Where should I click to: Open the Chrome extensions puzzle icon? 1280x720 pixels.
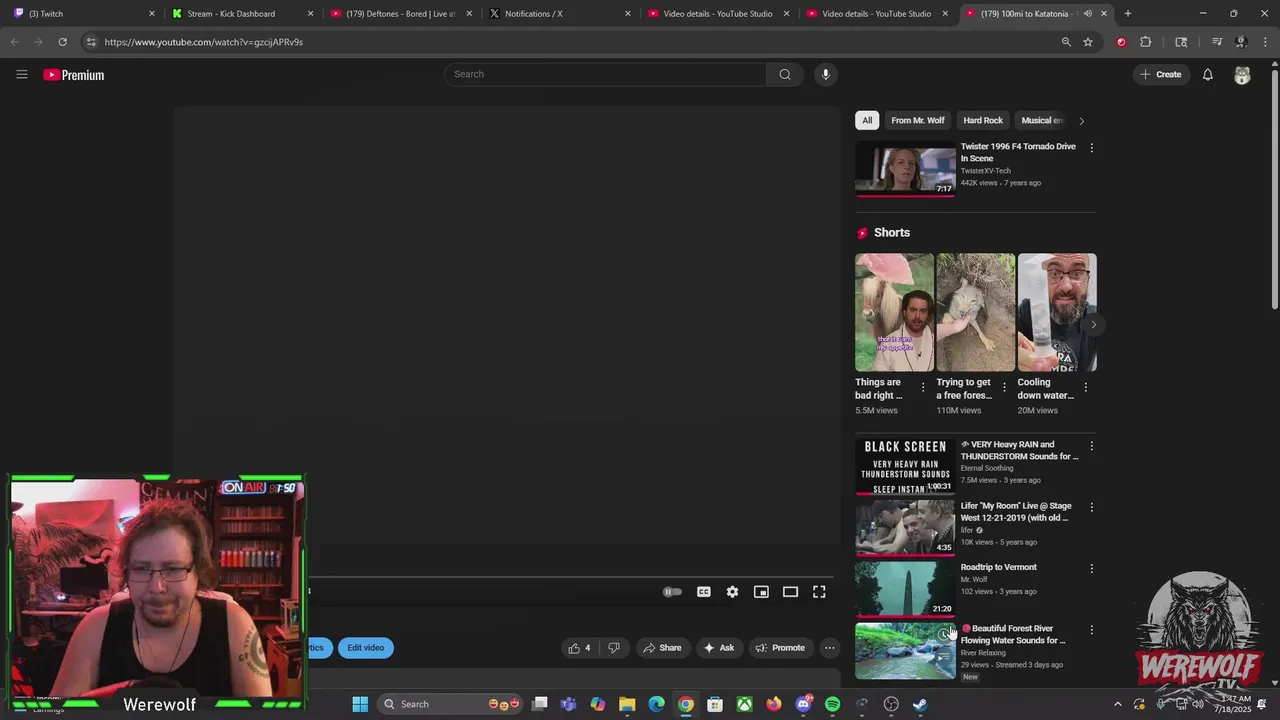tap(1146, 42)
